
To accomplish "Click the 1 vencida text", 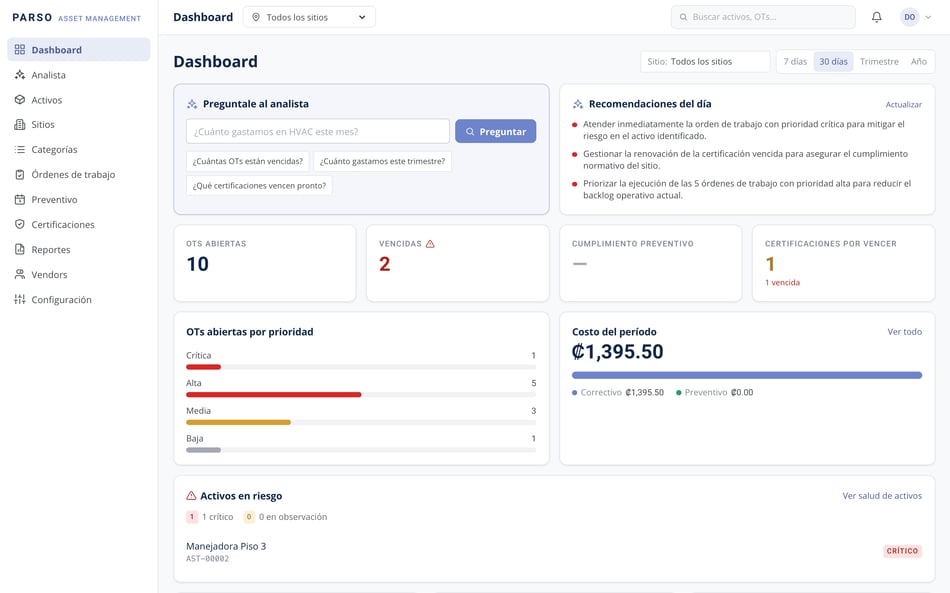I will [x=782, y=282].
